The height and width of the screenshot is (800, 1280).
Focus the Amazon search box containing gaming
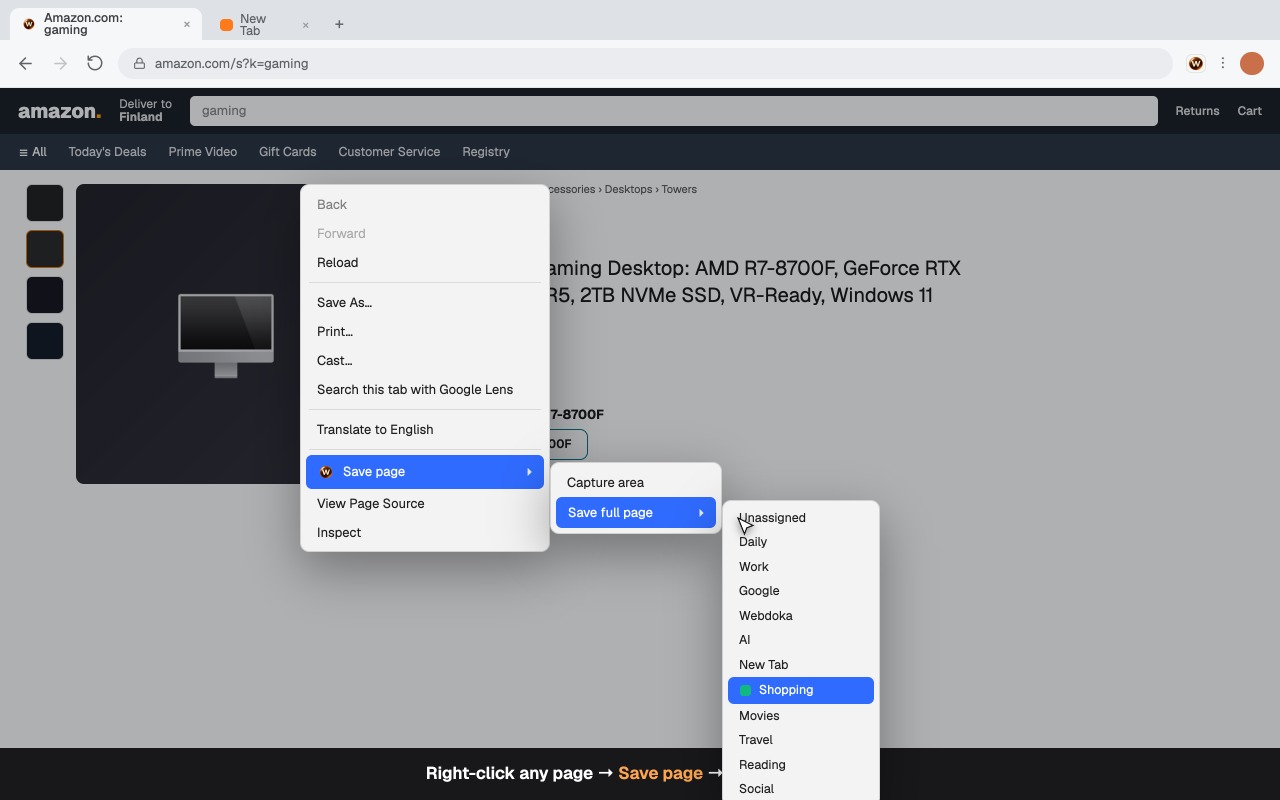(x=674, y=111)
